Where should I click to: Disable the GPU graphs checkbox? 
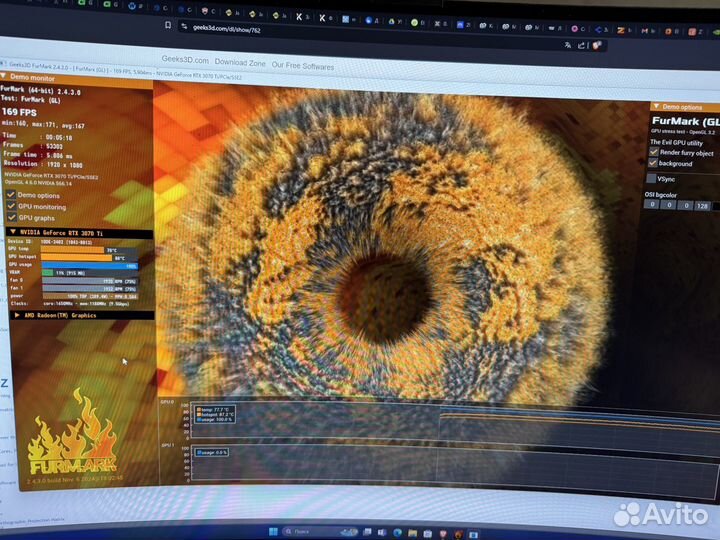(11, 217)
